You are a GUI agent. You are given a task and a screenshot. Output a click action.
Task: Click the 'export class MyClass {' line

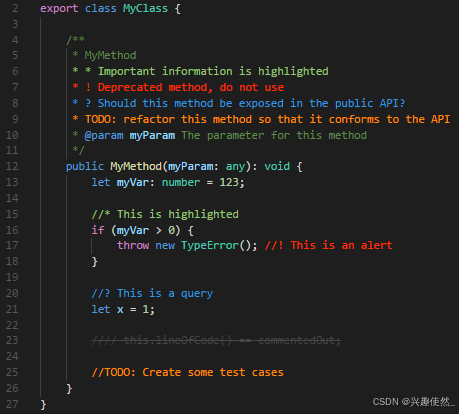110,8
